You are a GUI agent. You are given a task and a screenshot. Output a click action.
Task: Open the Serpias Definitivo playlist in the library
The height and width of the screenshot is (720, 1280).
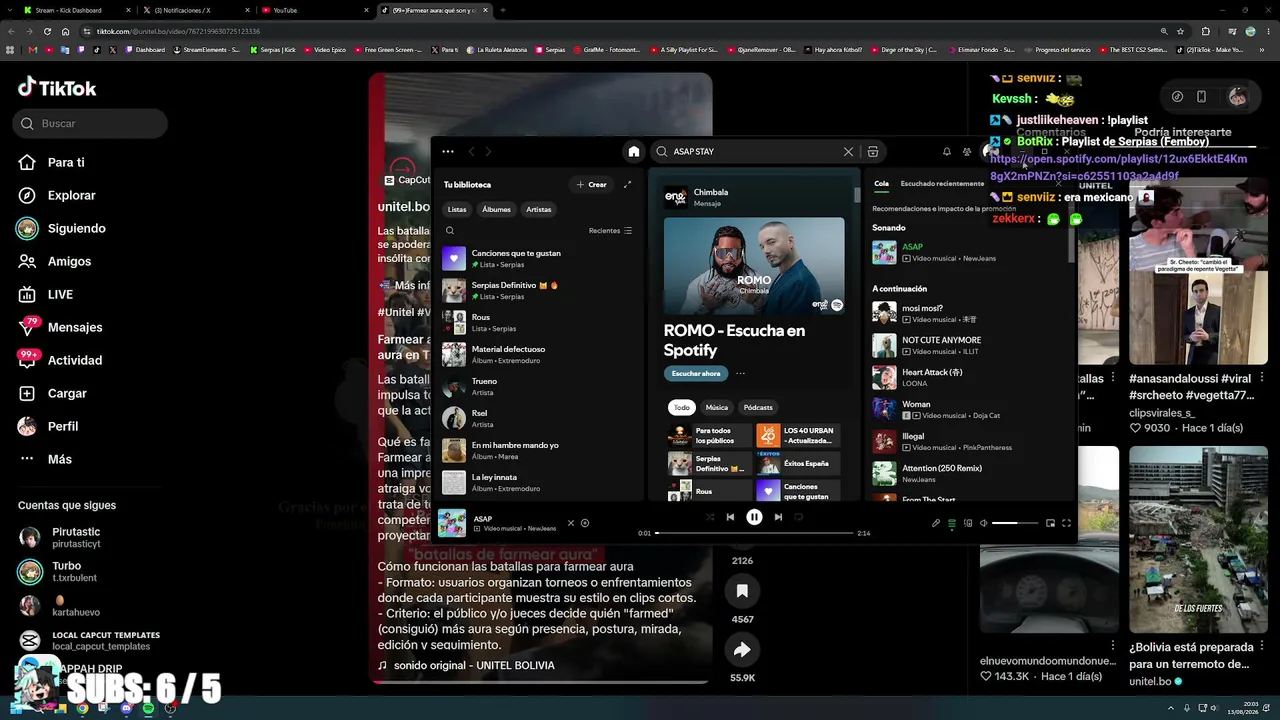[538, 291]
